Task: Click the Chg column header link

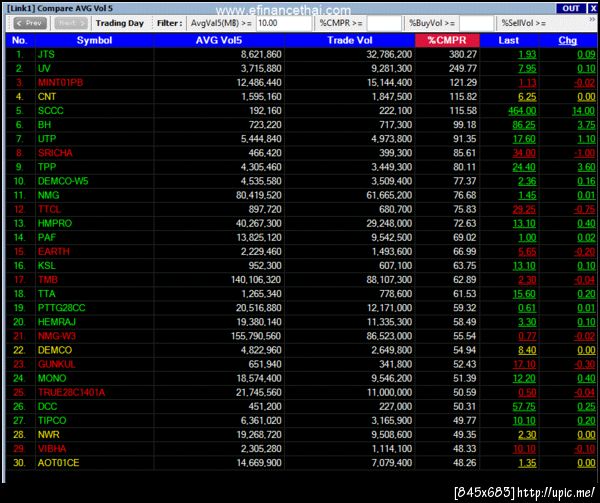Action: (567, 40)
